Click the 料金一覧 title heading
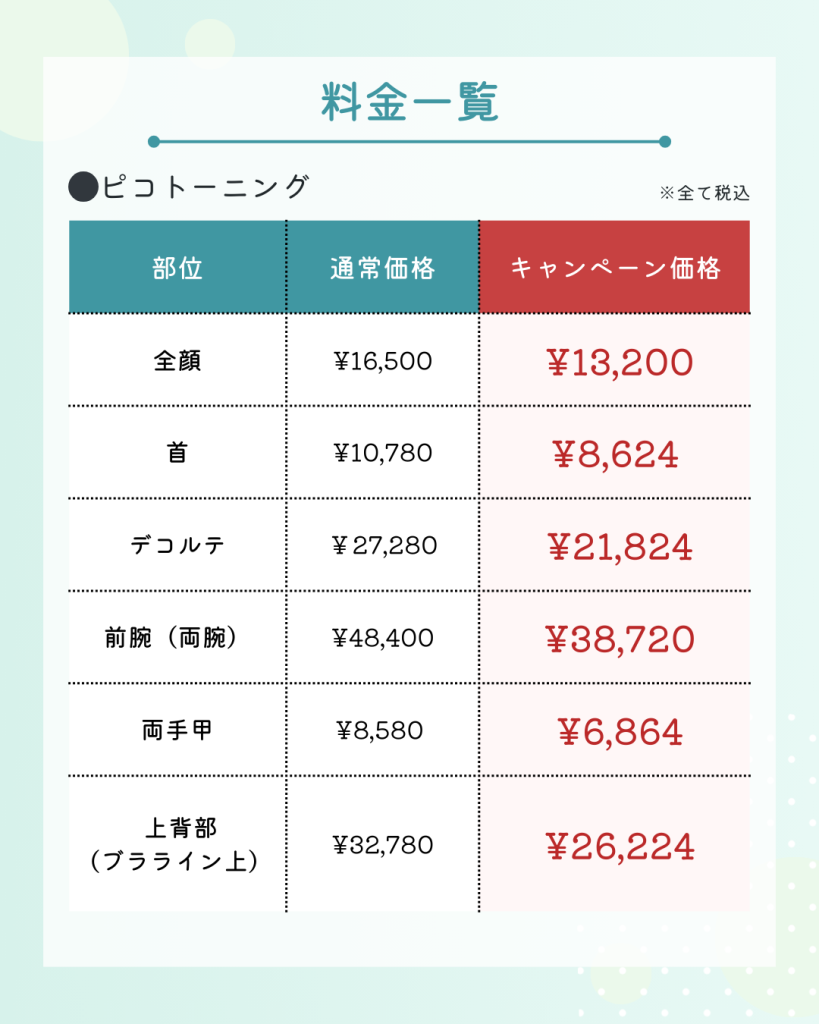Viewport: 819px width, 1024px height. tap(410, 102)
